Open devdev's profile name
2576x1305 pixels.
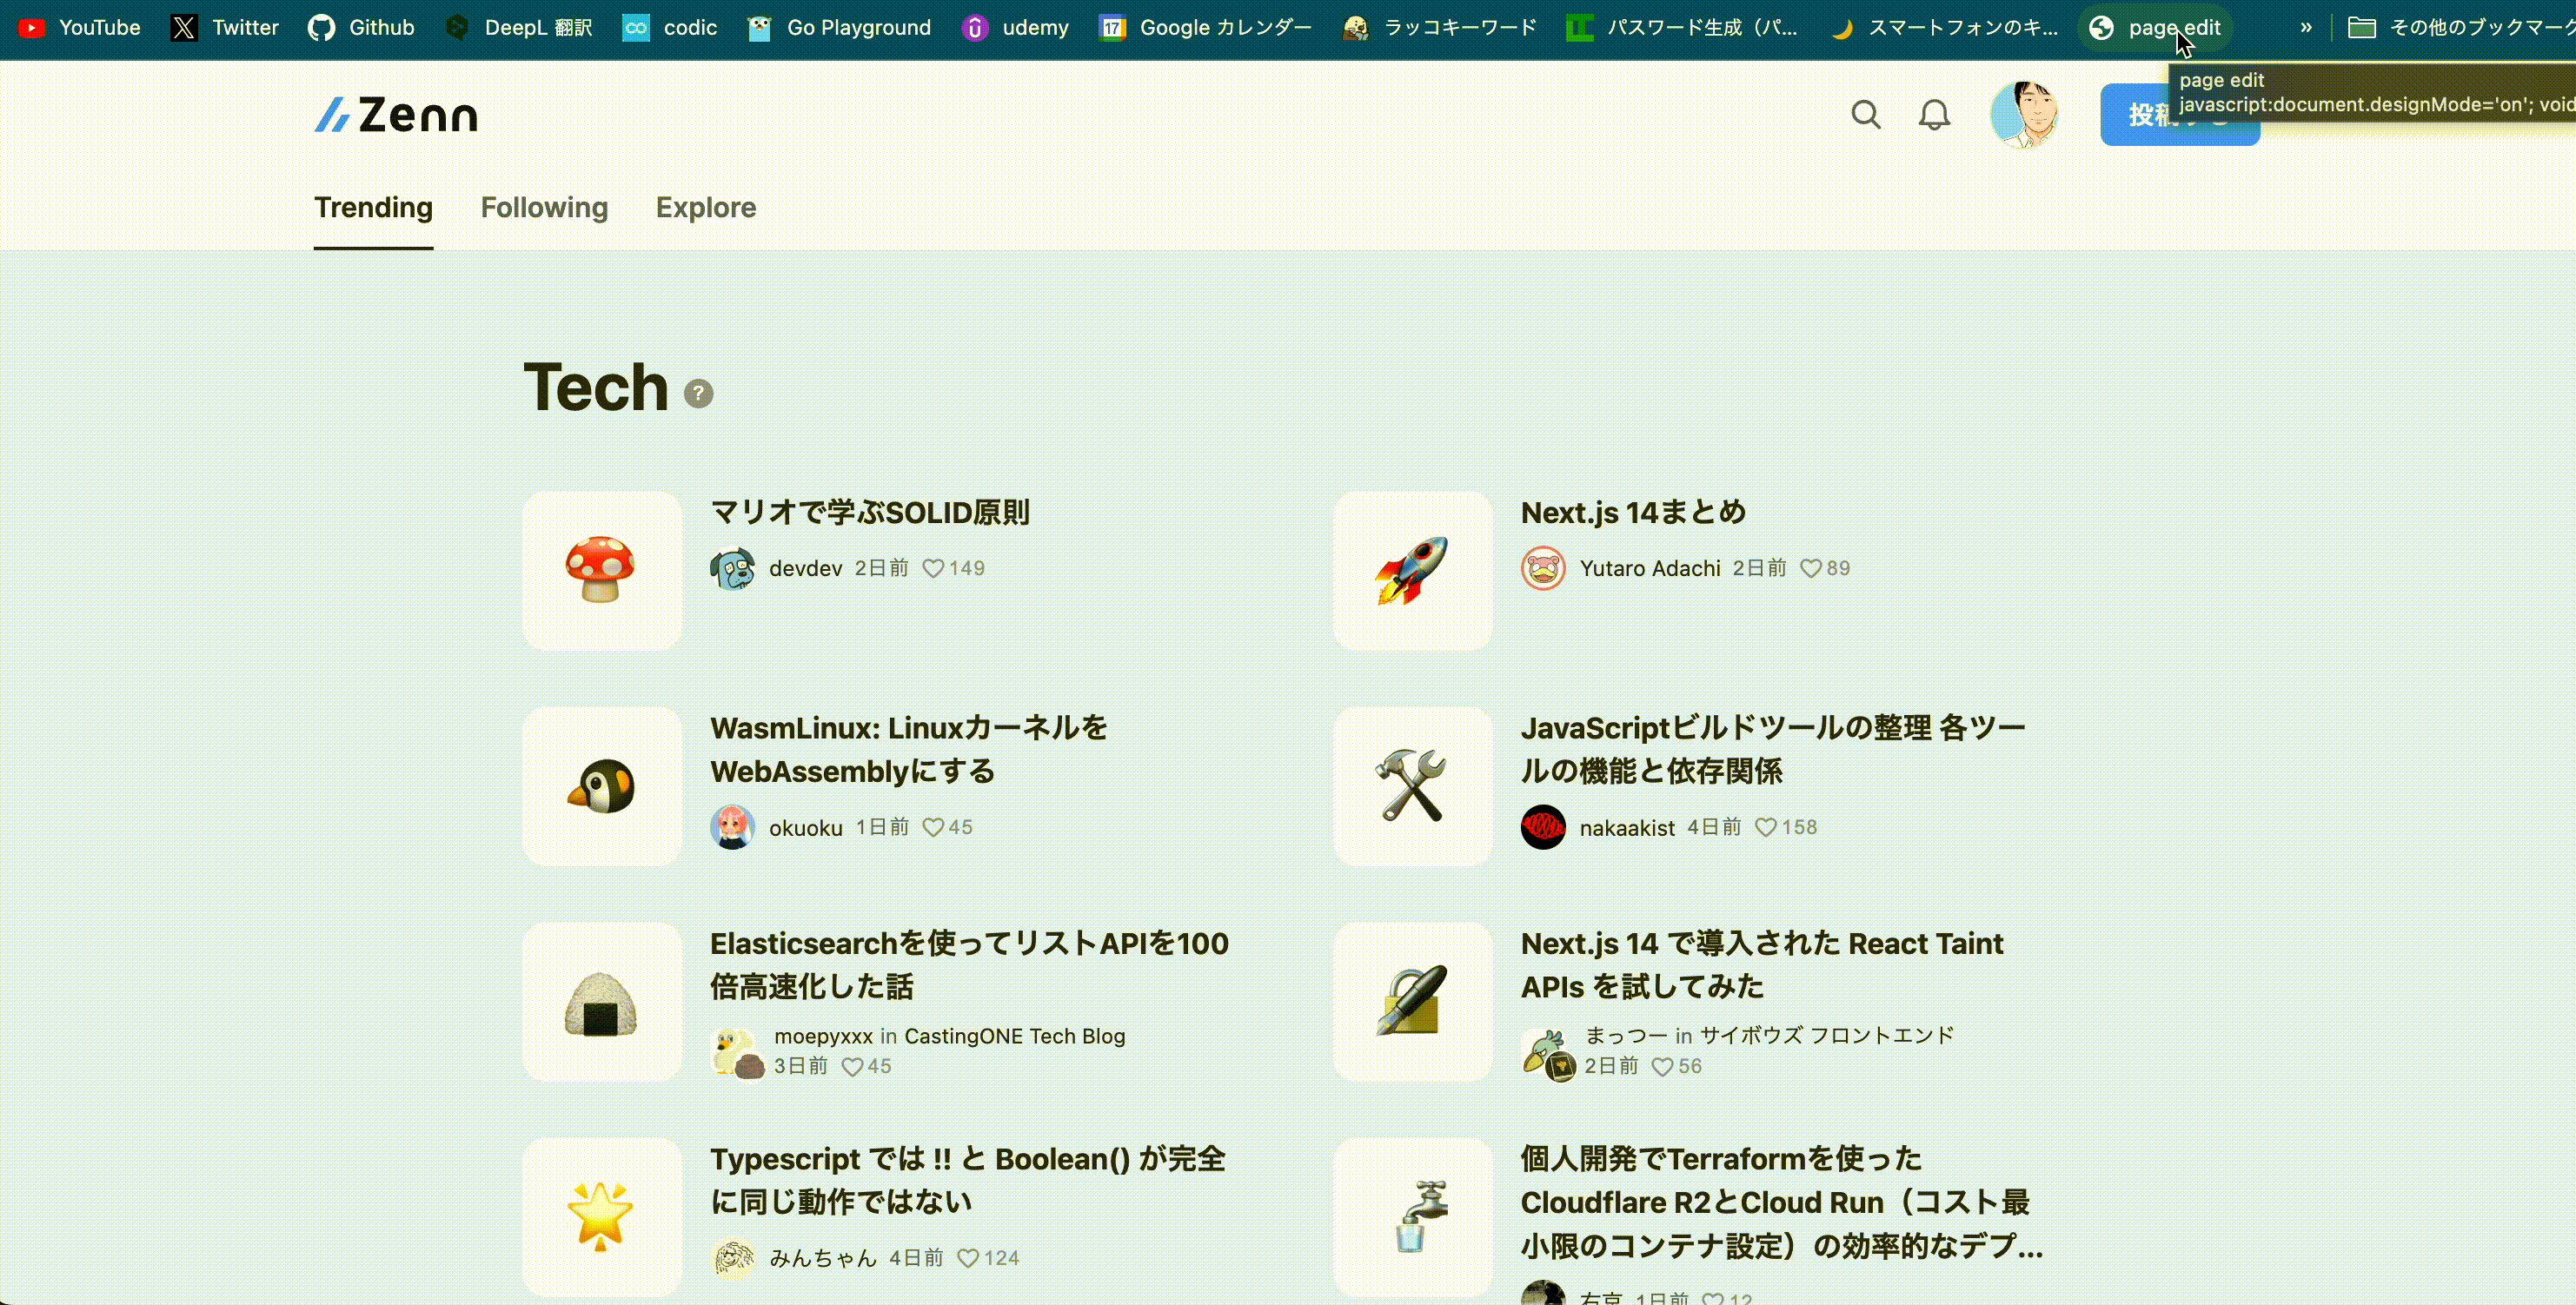coord(805,568)
